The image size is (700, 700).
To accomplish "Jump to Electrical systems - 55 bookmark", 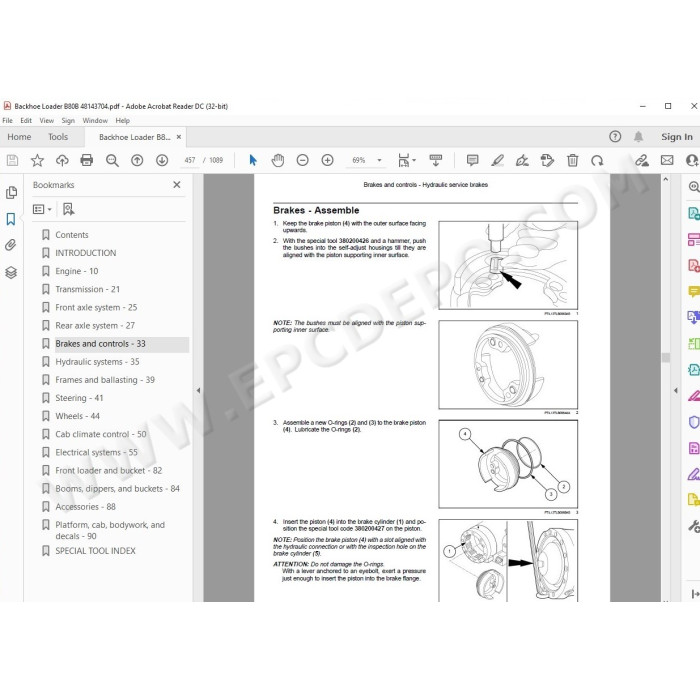I will [96, 452].
